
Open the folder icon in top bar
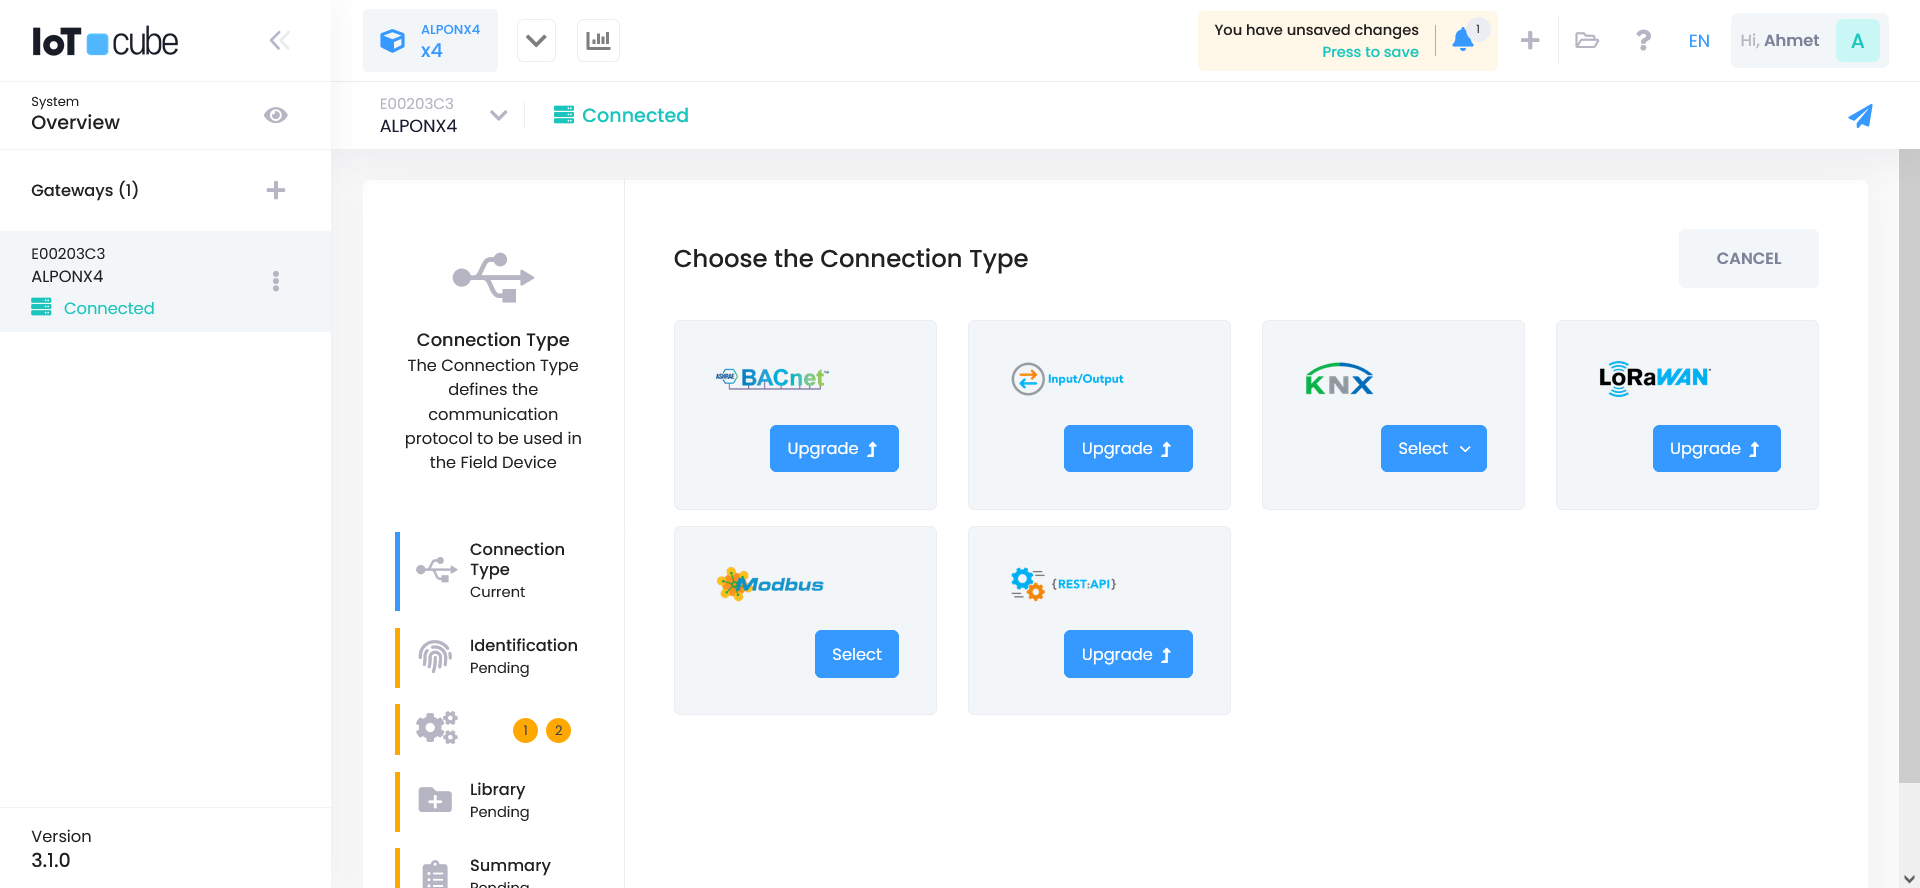point(1587,41)
